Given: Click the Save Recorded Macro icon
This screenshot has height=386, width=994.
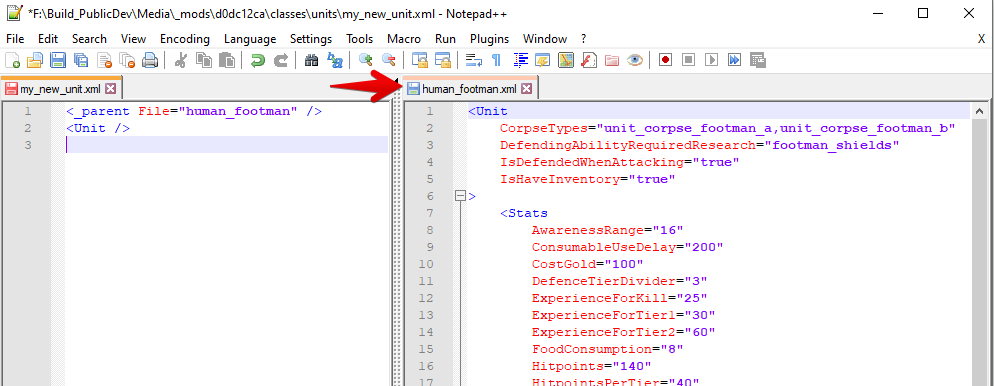Looking at the screenshot, I should pyautogui.click(x=758, y=60).
